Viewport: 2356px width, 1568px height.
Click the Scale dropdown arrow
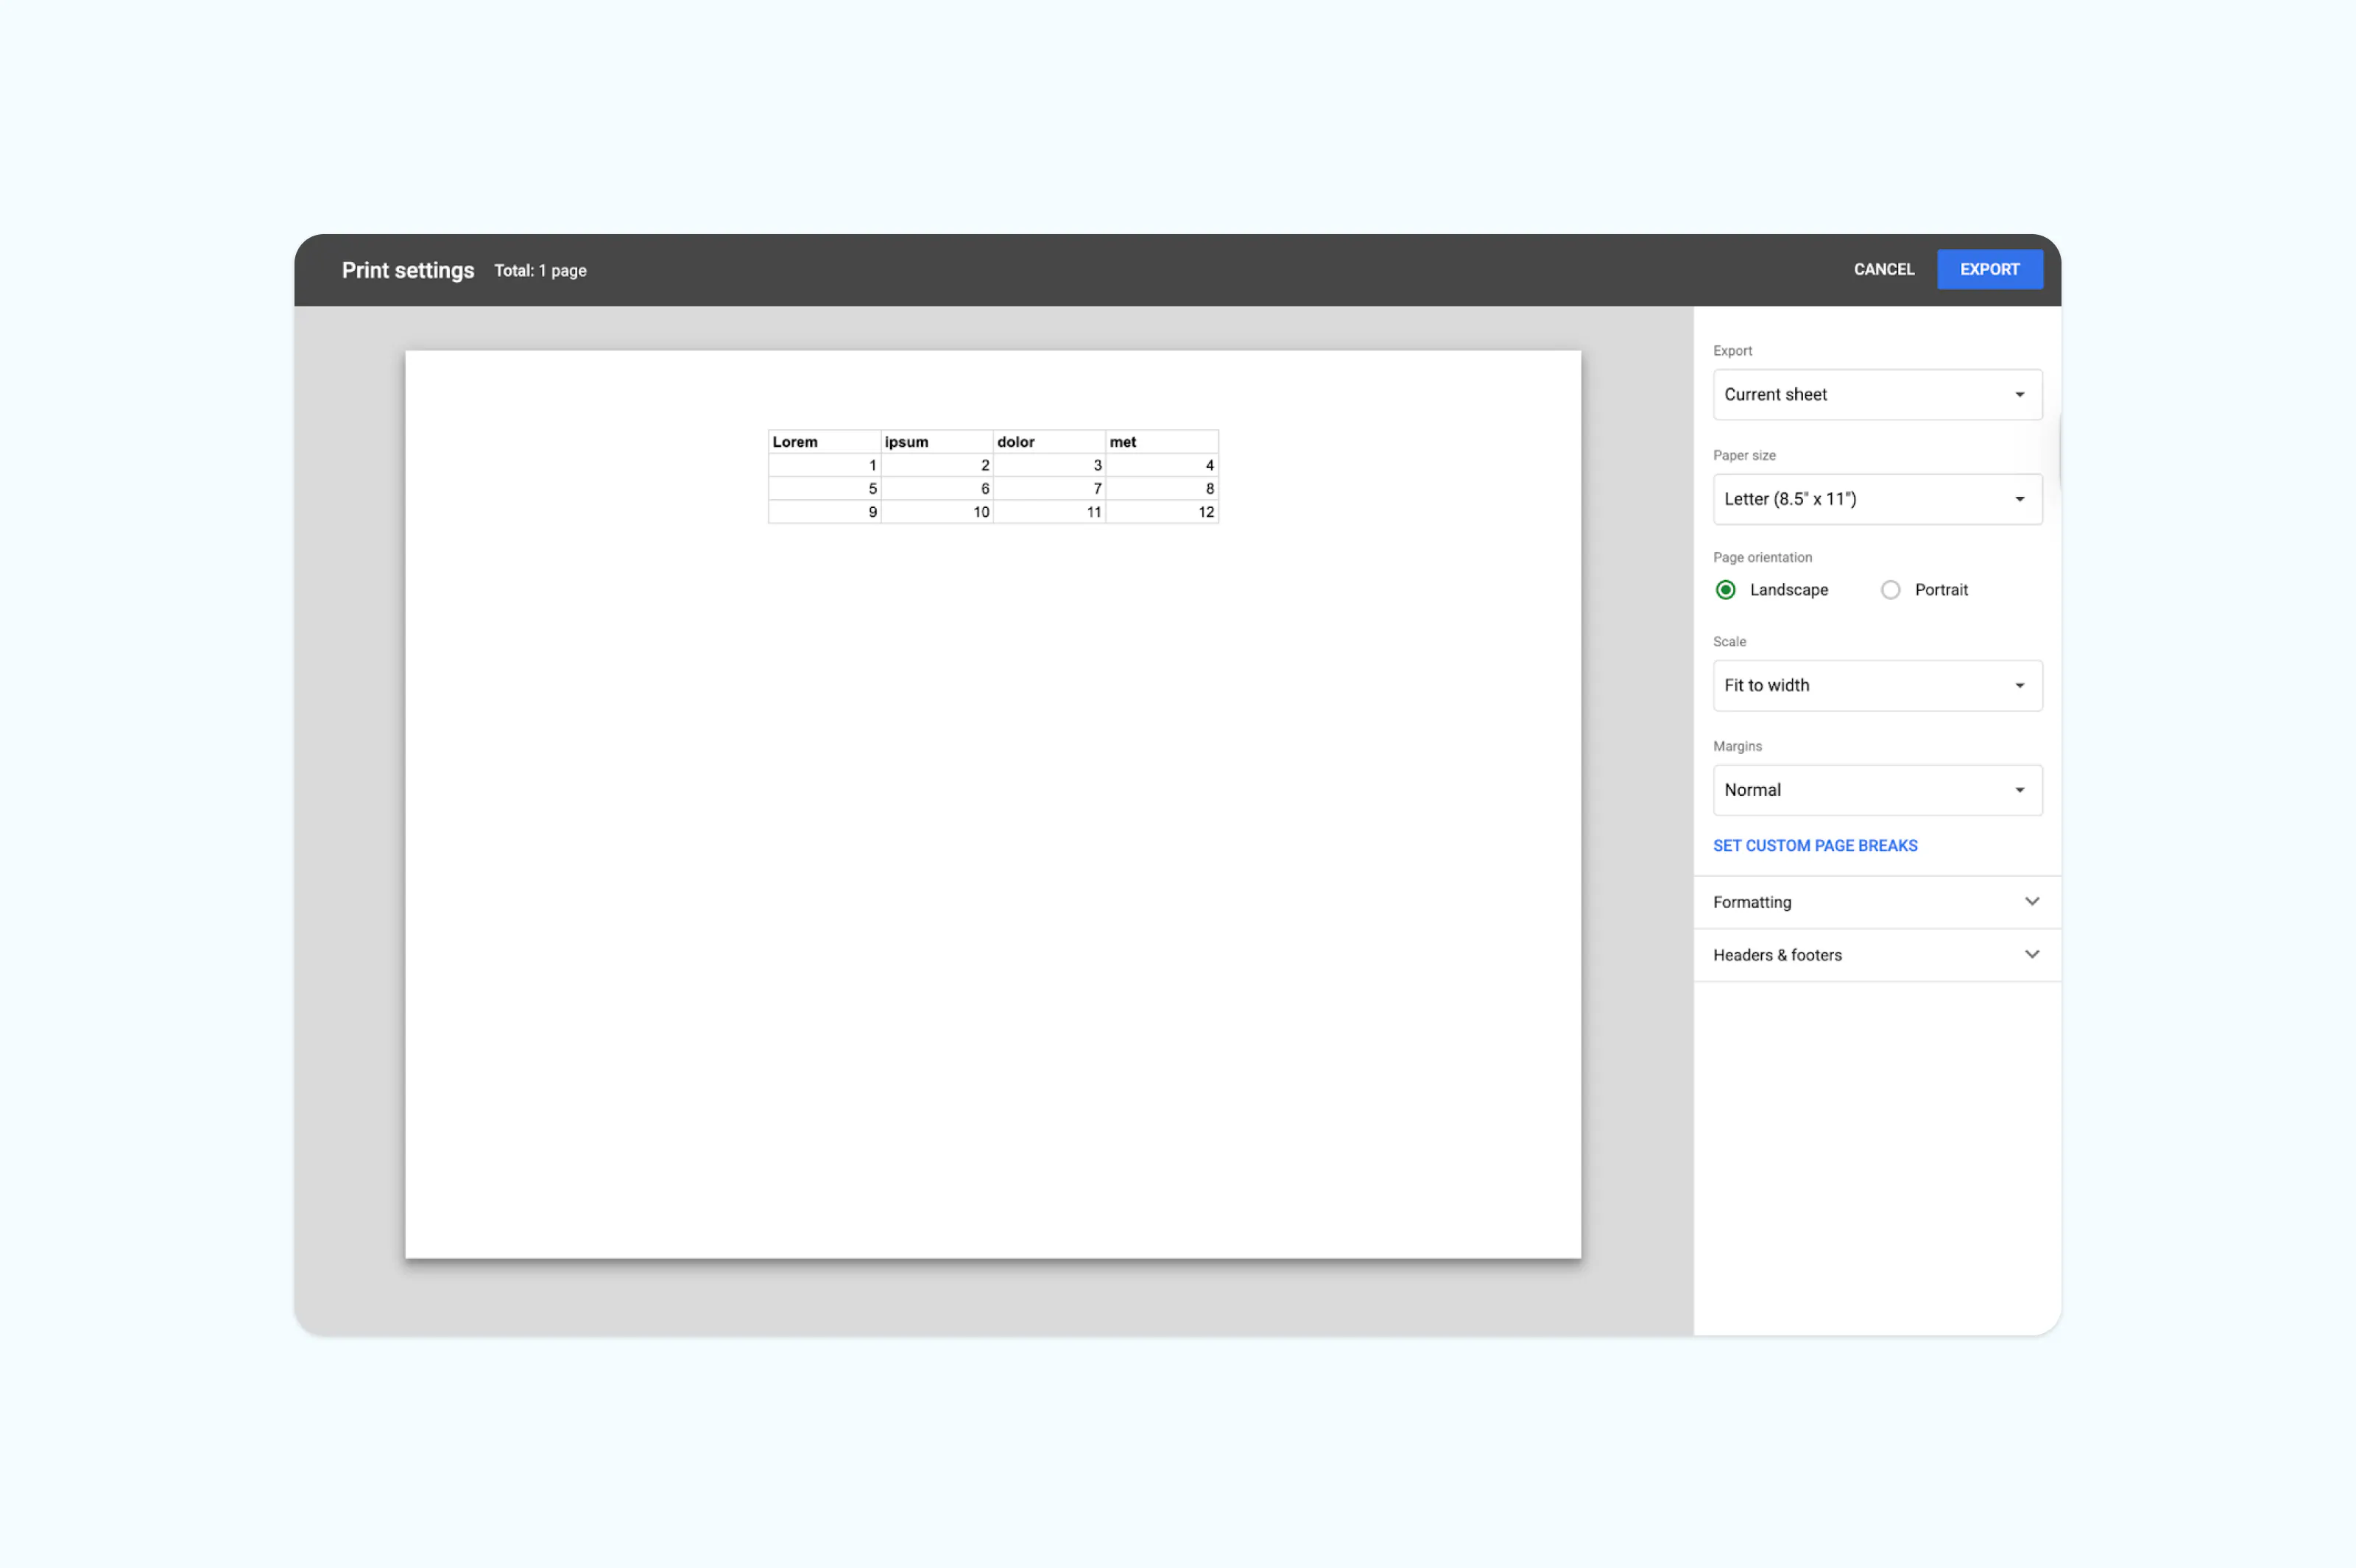click(2019, 685)
